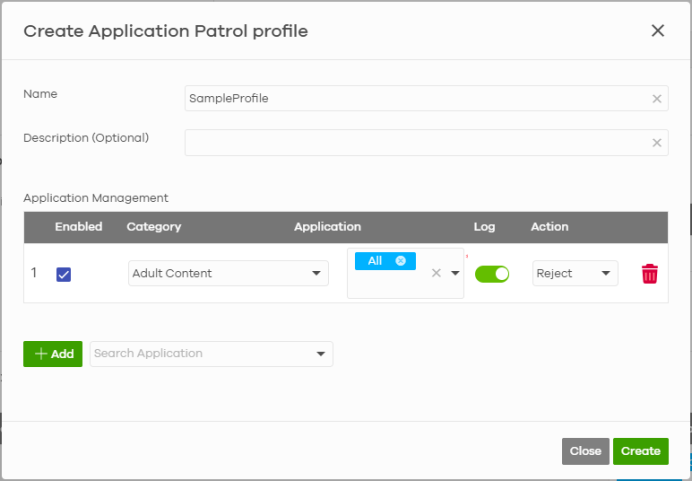The width and height of the screenshot is (692, 481).
Task: Click the Category column header
Action: (x=154, y=227)
